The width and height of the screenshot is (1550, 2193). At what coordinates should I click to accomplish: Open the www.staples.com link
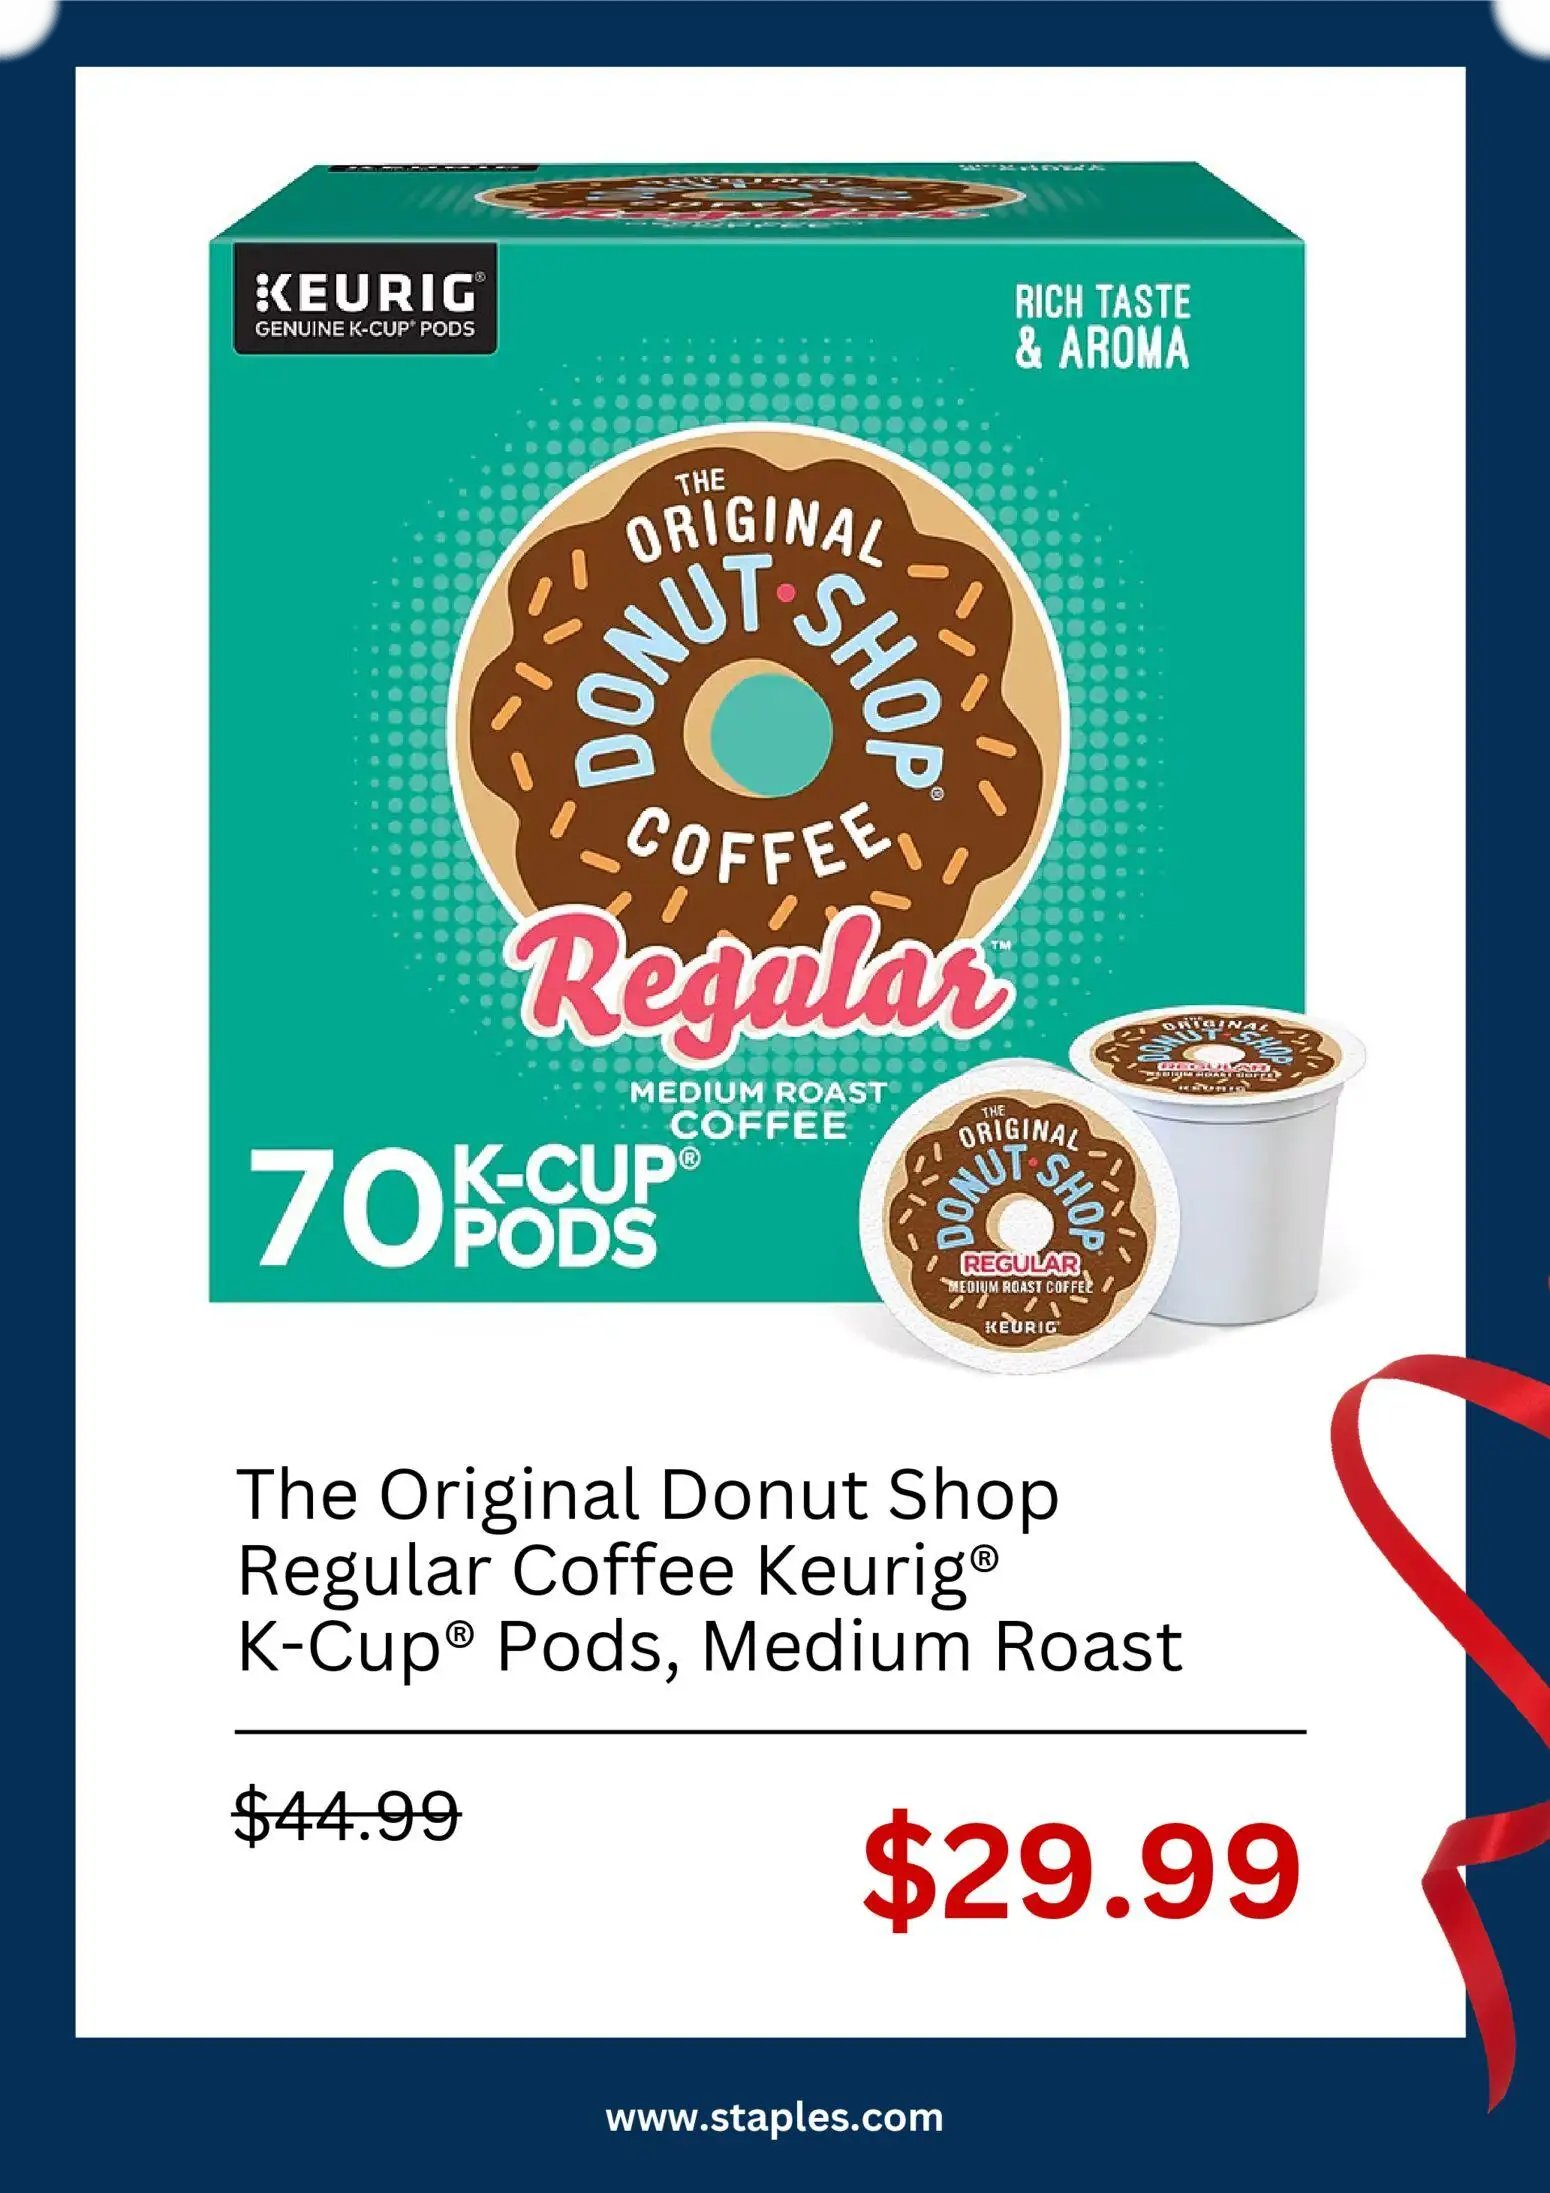click(x=774, y=2117)
